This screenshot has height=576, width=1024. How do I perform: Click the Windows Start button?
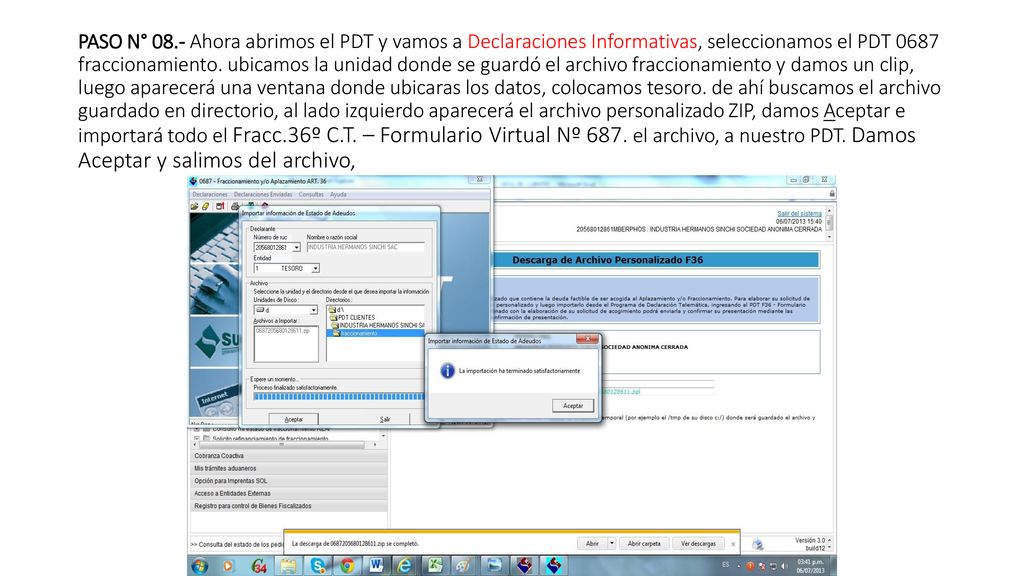click(x=200, y=566)
